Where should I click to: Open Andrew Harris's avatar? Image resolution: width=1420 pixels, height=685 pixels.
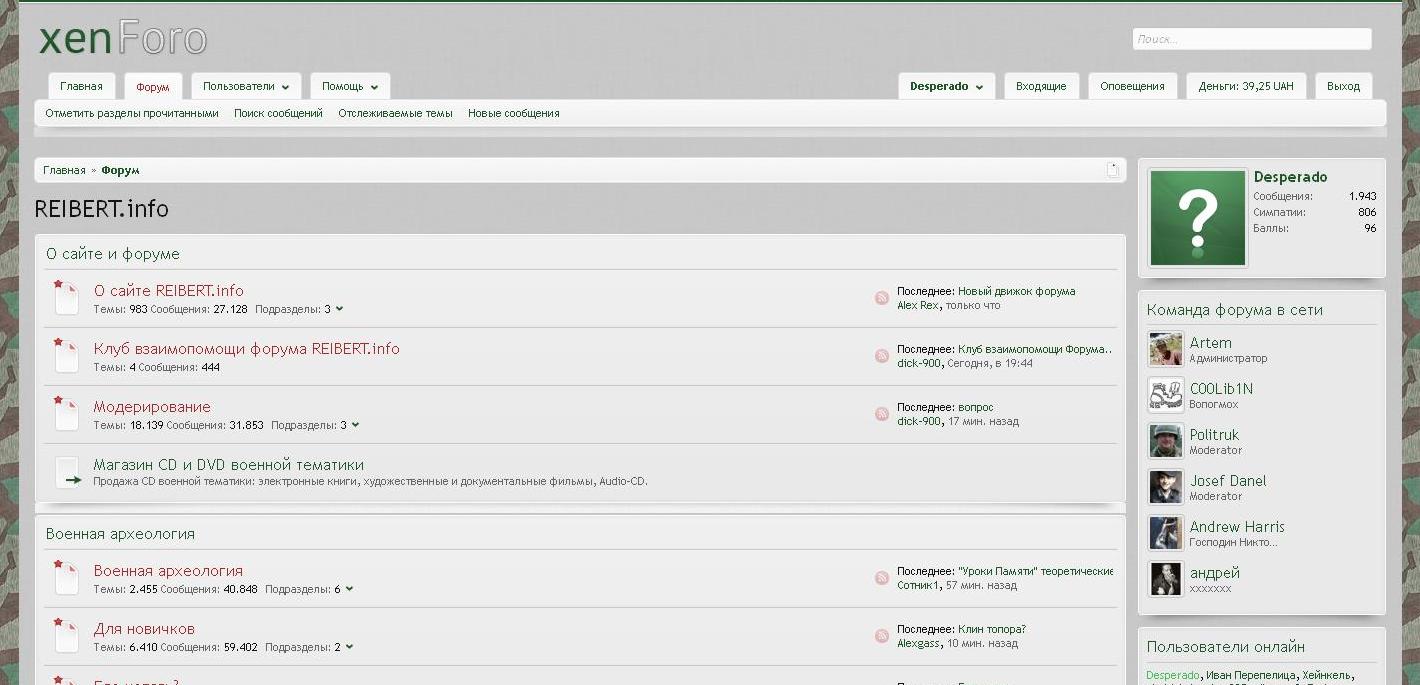[x=1166, y=534]
